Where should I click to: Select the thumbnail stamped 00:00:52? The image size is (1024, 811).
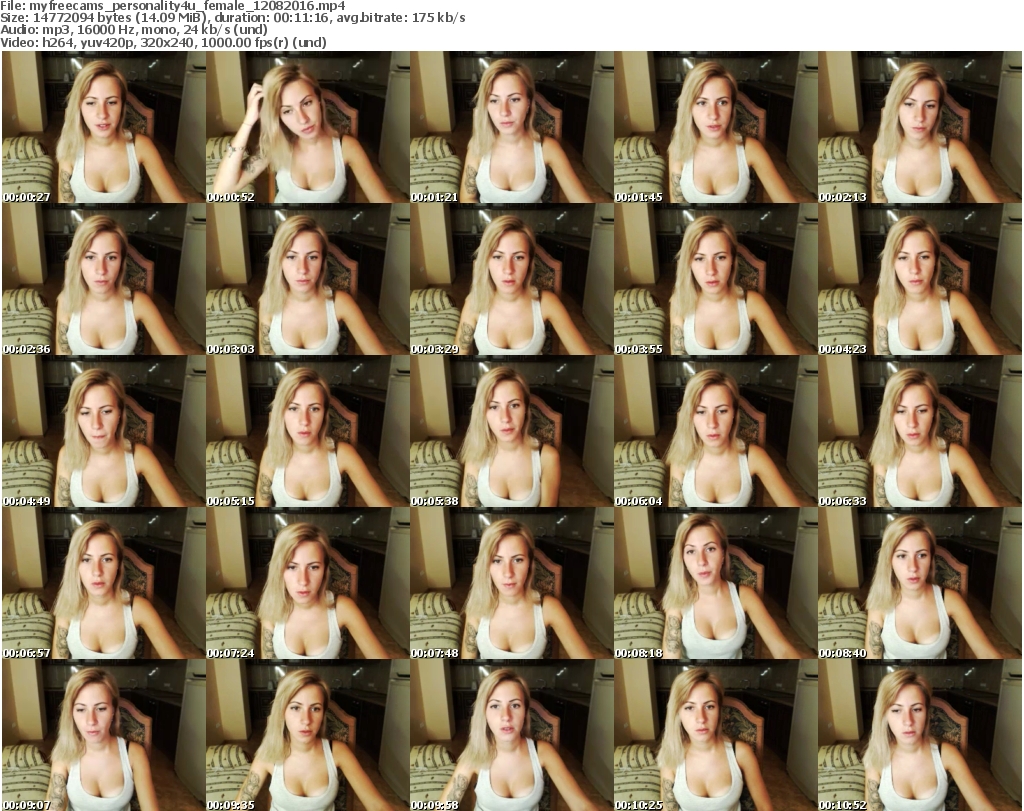click(308, 127)
